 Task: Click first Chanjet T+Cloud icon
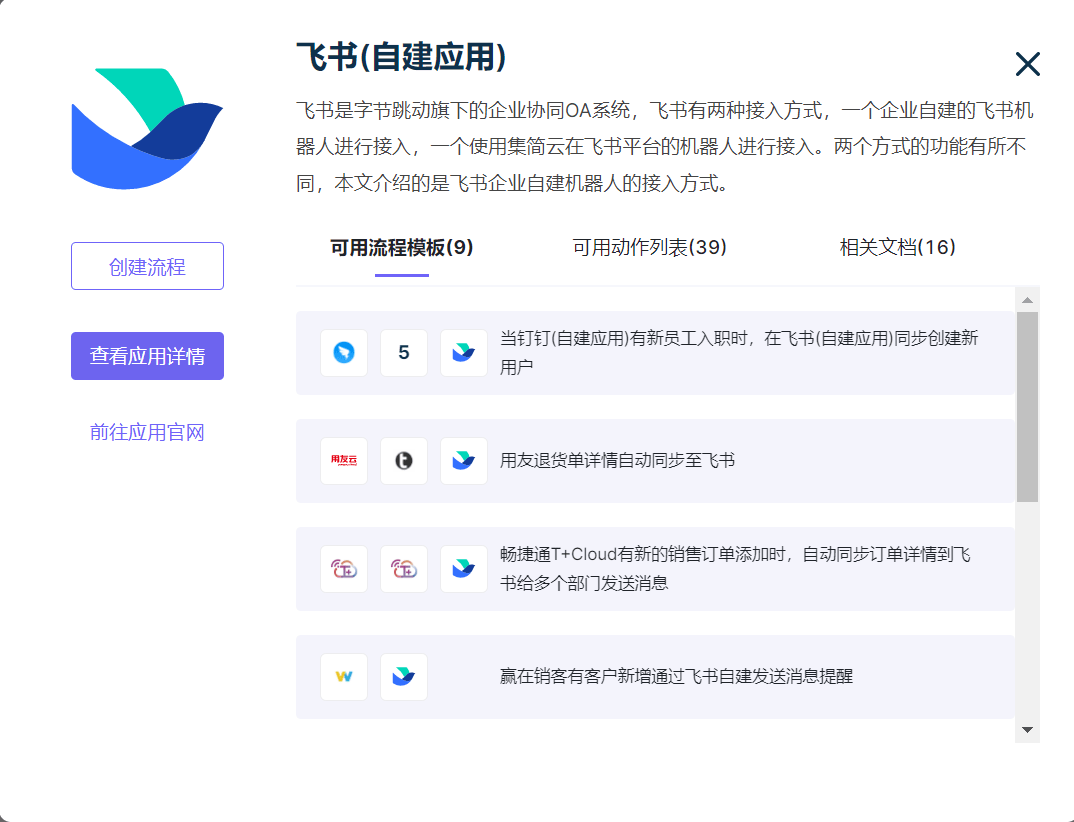point(344,569)
